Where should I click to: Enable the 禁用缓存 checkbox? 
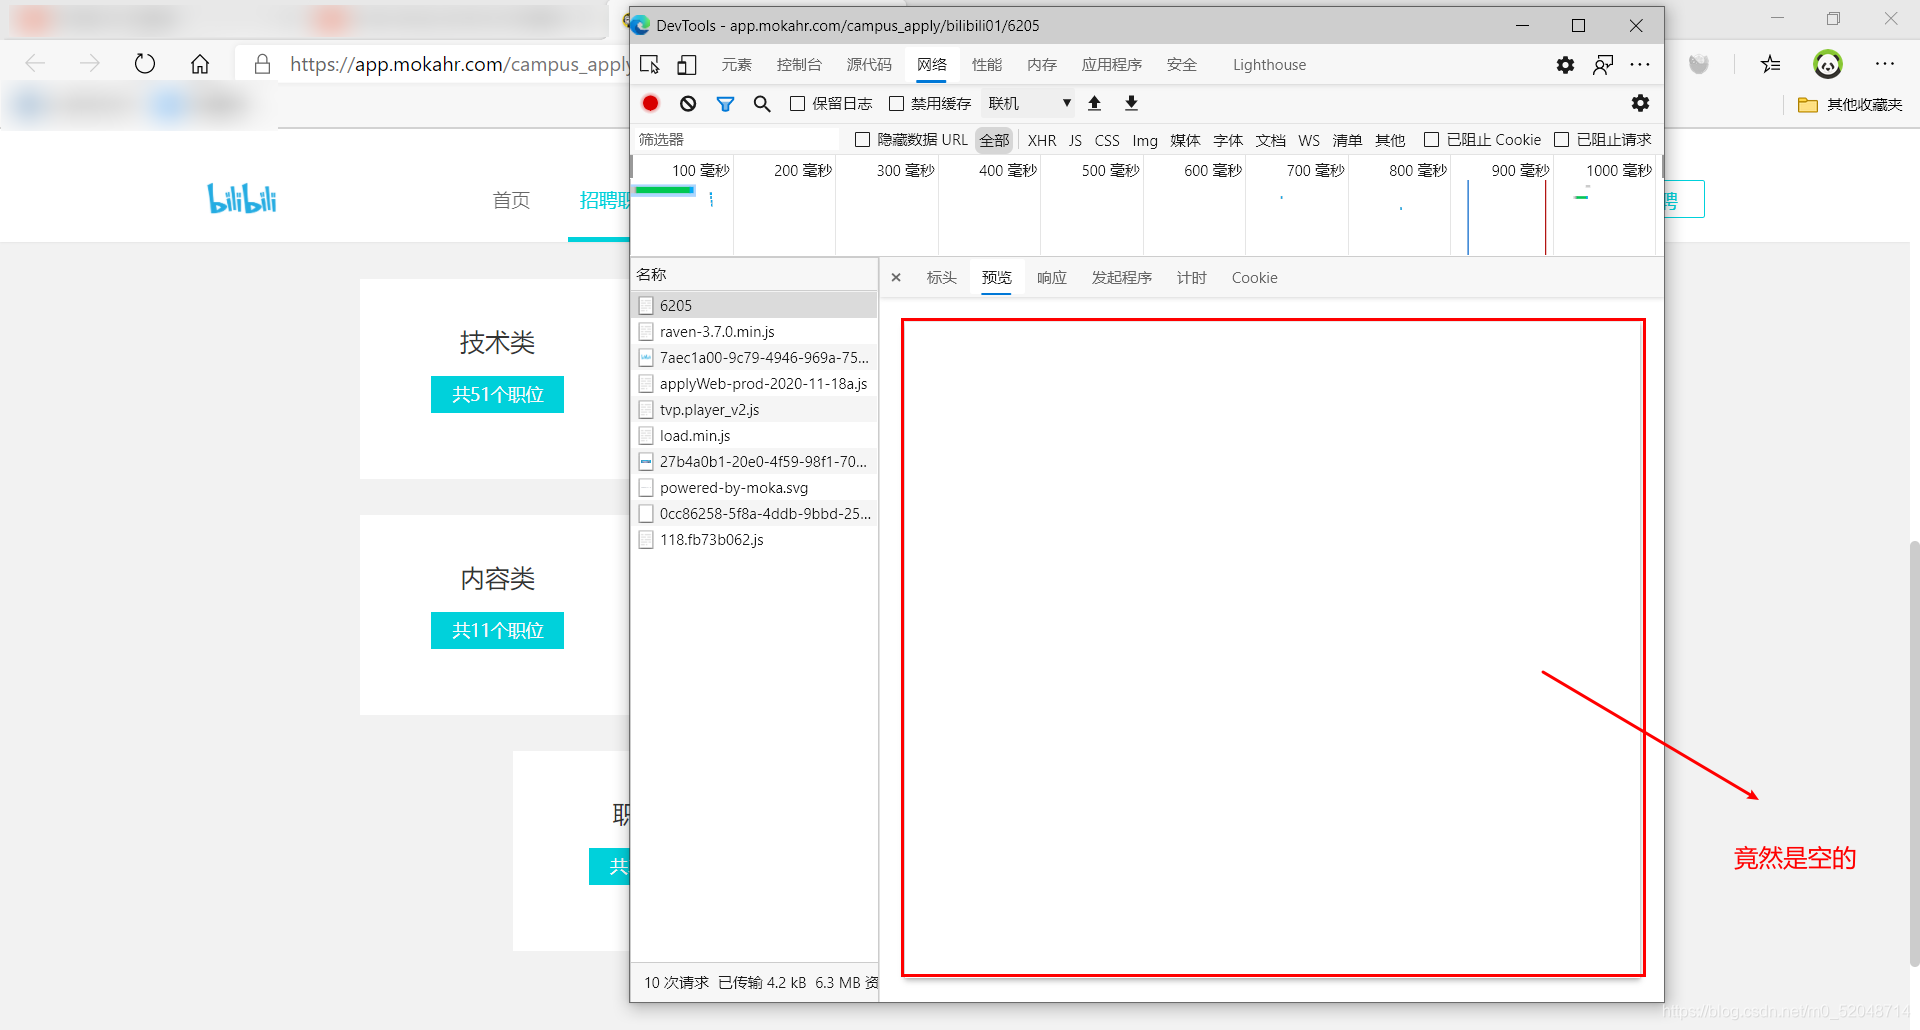click(896, 103)
